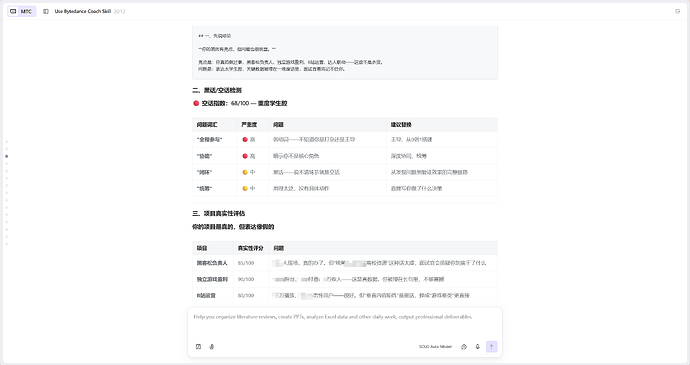Jump to the highlighted dark outline dot

[x=7, y=156]
